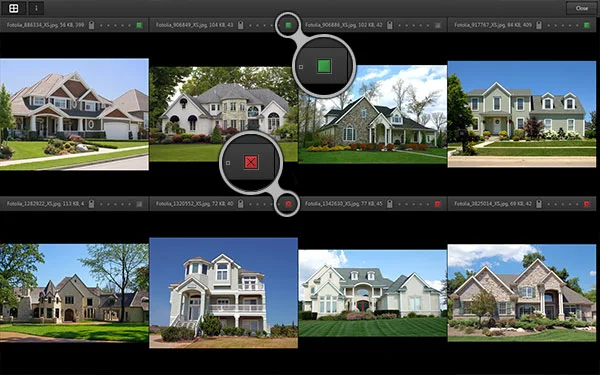Set one-star rating dot on Fotolia_886334_XS.jpg
Image resolution: width=600 pixels, height=375 pixels.
(101, 25)
